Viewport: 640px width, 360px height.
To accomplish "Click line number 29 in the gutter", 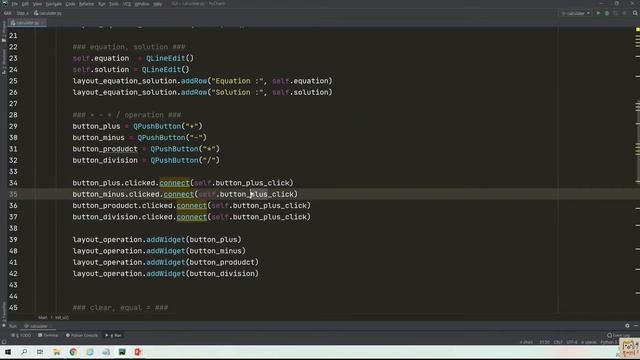I will pyautogui.click(x=13, y=127).
